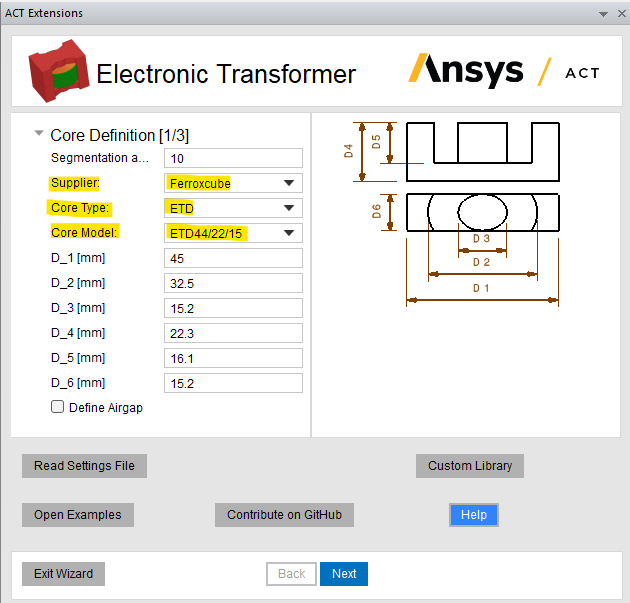This screenshot has height=603, width=630.
Task: Open the Custom Library button
Action: tap(470, 466)
